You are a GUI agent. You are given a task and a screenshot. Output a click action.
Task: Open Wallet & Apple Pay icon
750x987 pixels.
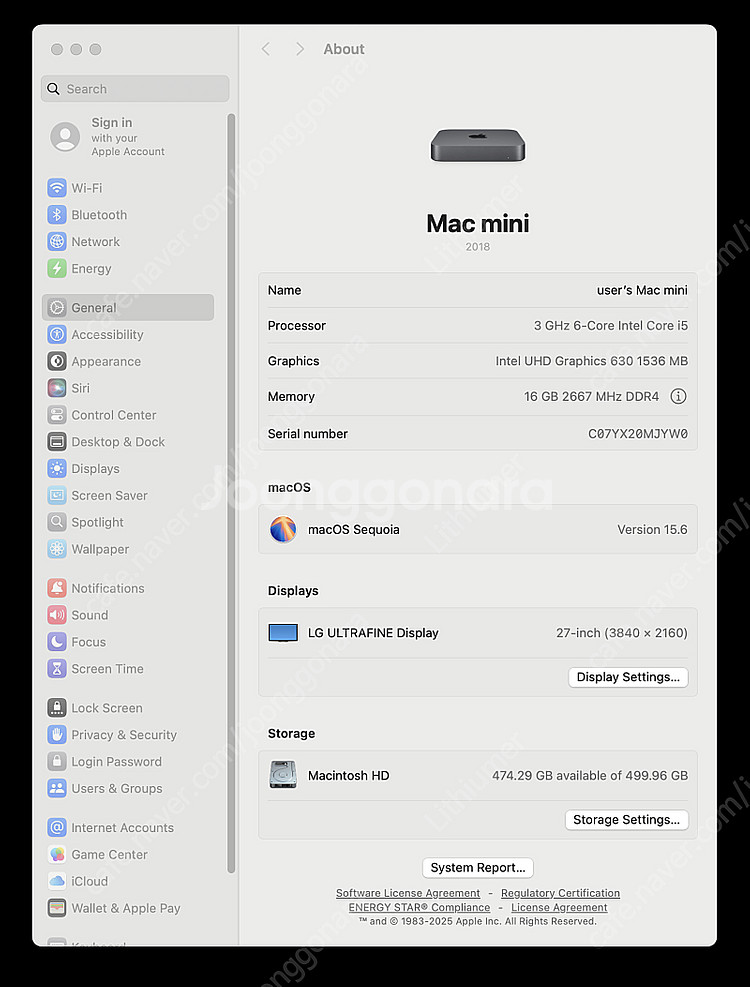pyautogui.click(x=57, y=908)
